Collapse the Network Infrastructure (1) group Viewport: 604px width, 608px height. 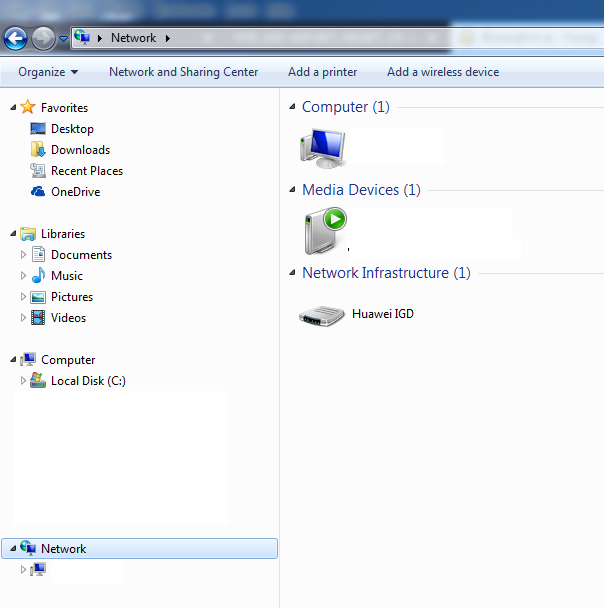coord(293,273)
